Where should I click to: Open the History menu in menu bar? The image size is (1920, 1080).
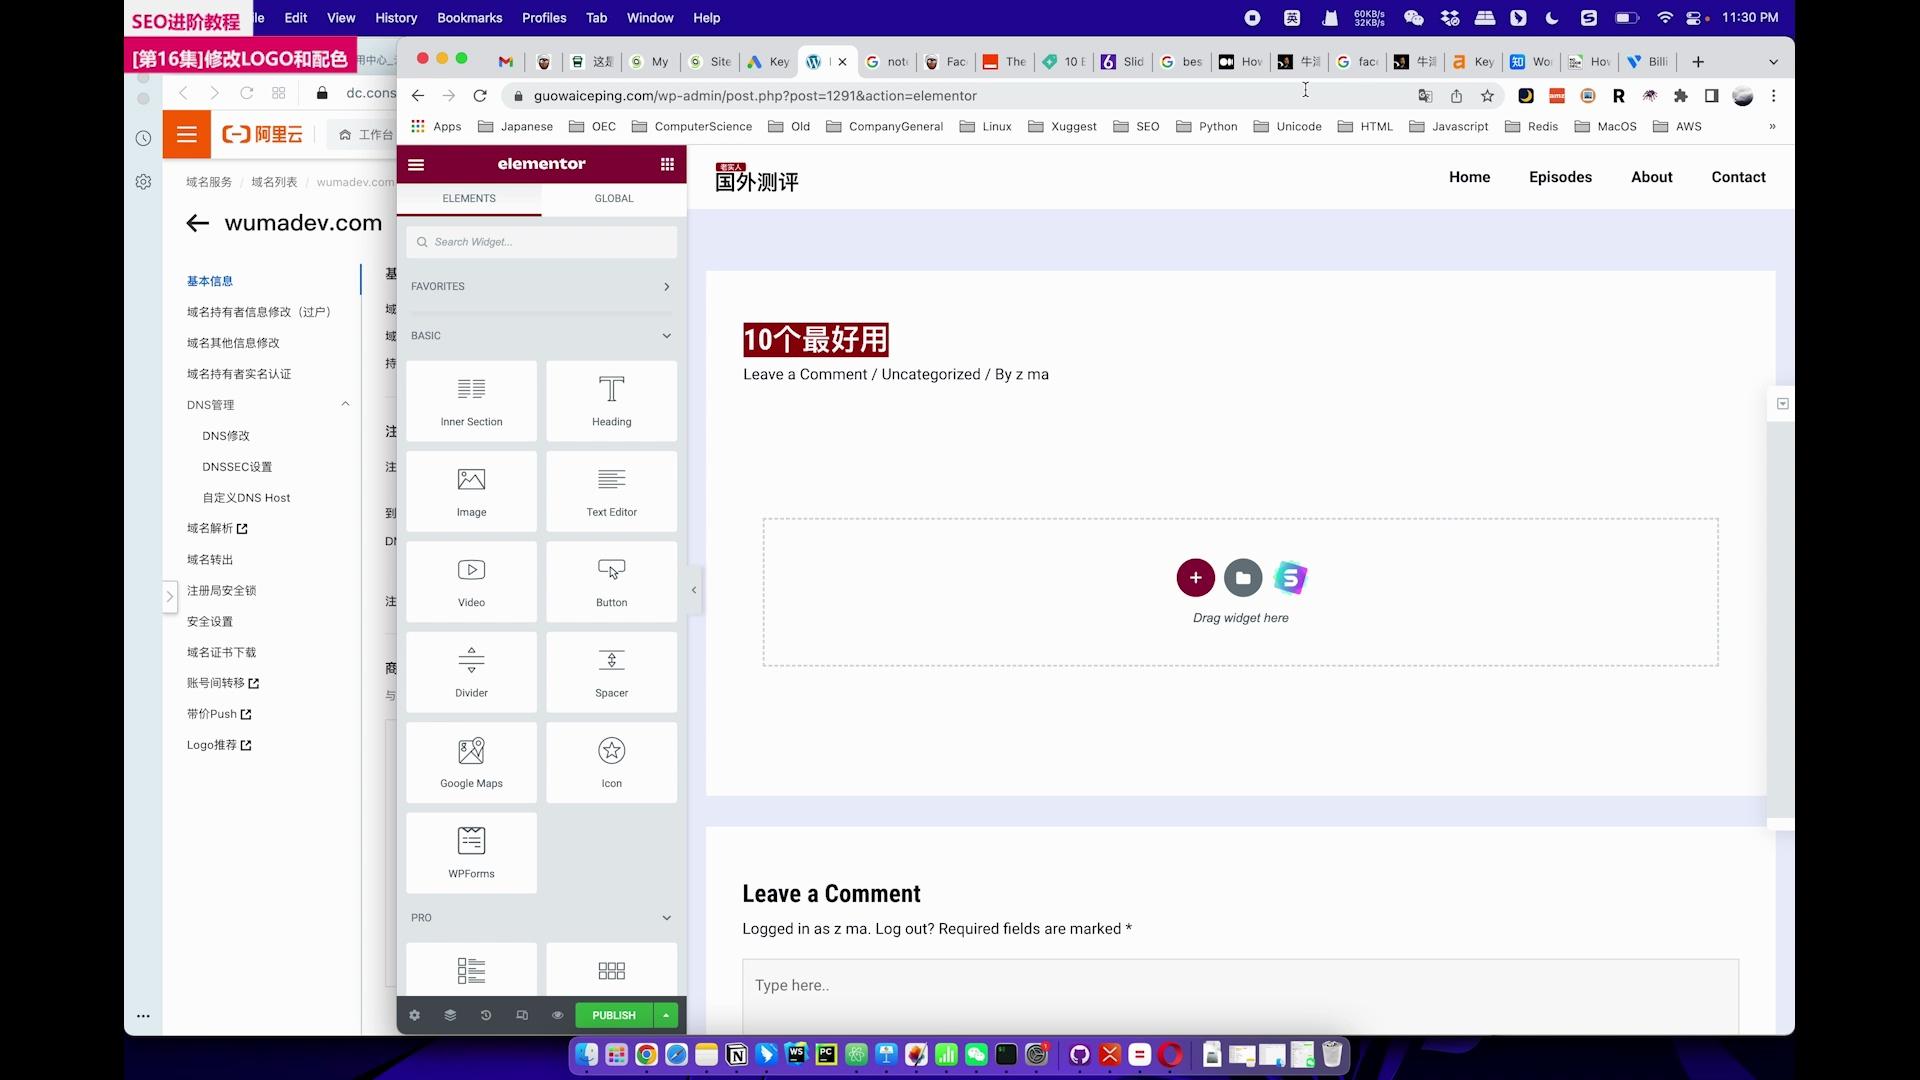[396, 18]
